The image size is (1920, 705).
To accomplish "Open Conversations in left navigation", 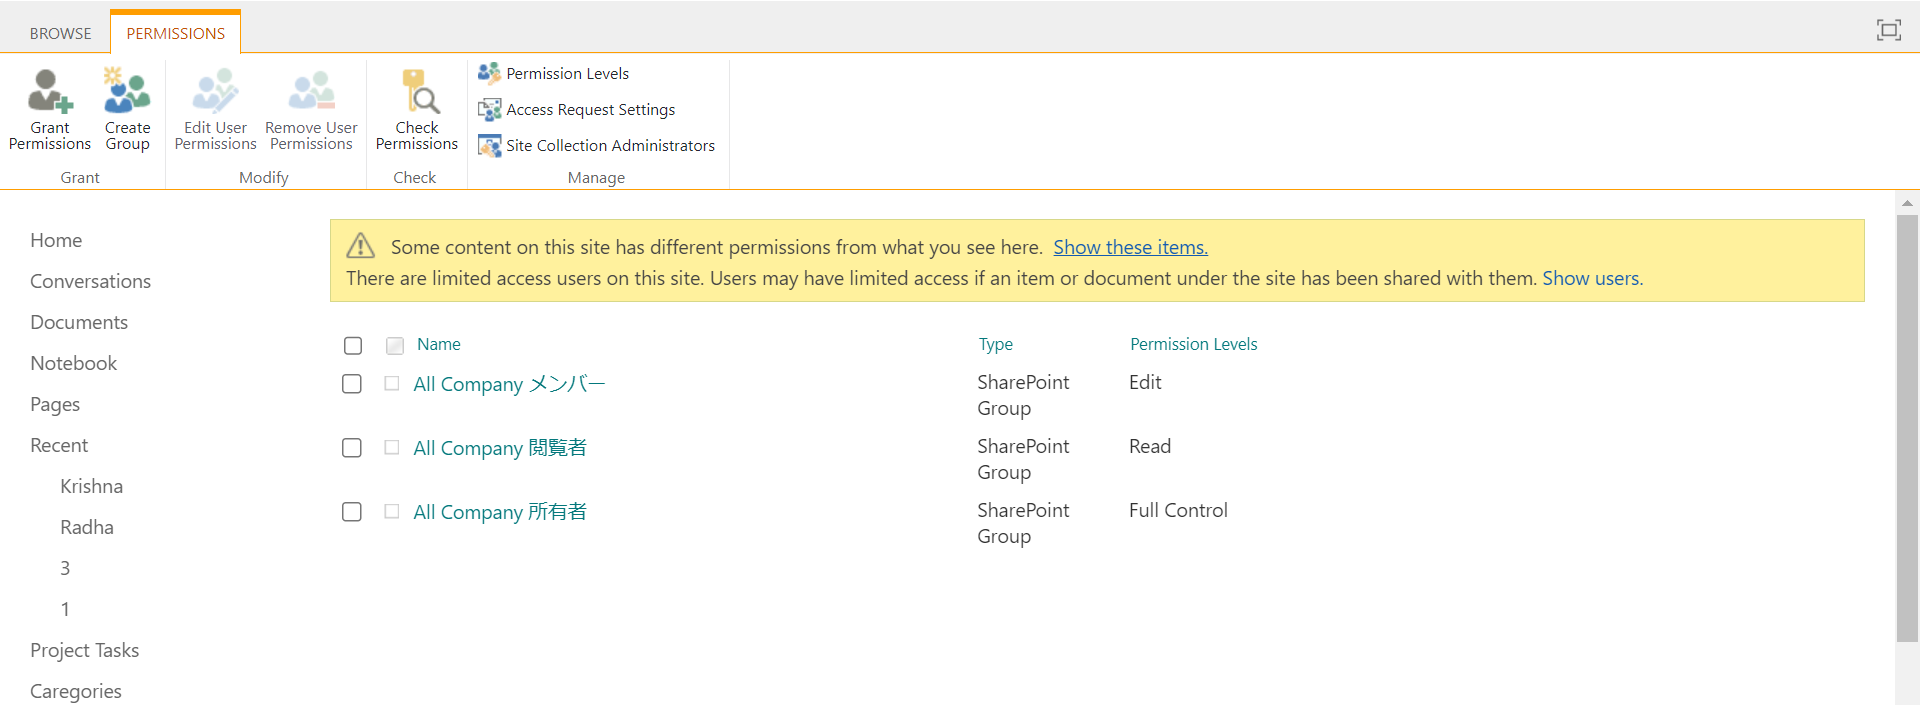I will click(90, 281).
